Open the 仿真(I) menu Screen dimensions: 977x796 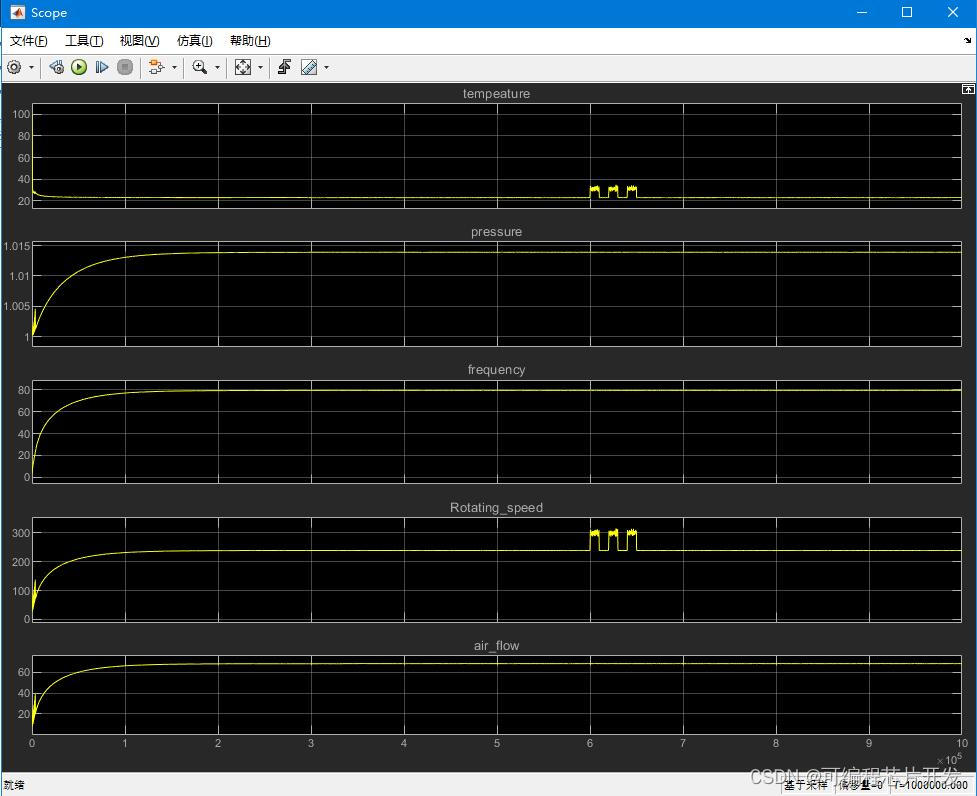pos(194,41)
